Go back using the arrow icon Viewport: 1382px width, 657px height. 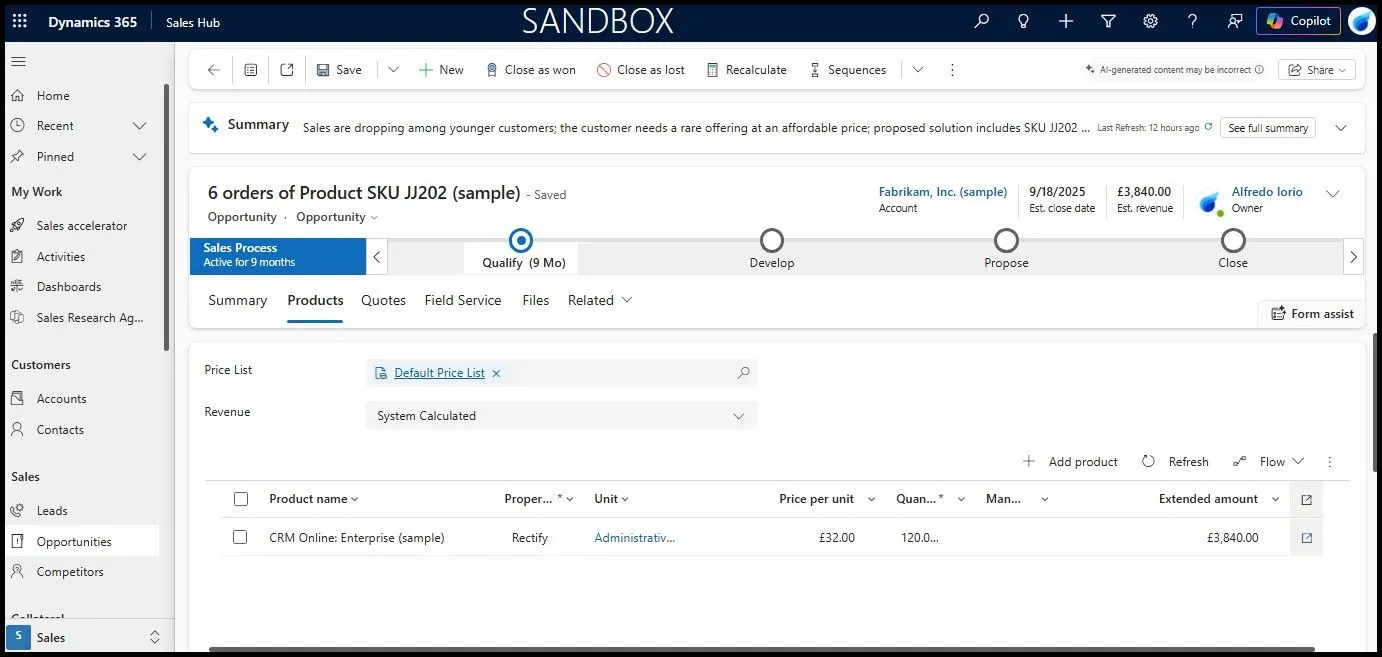click(x=213, y=70)
